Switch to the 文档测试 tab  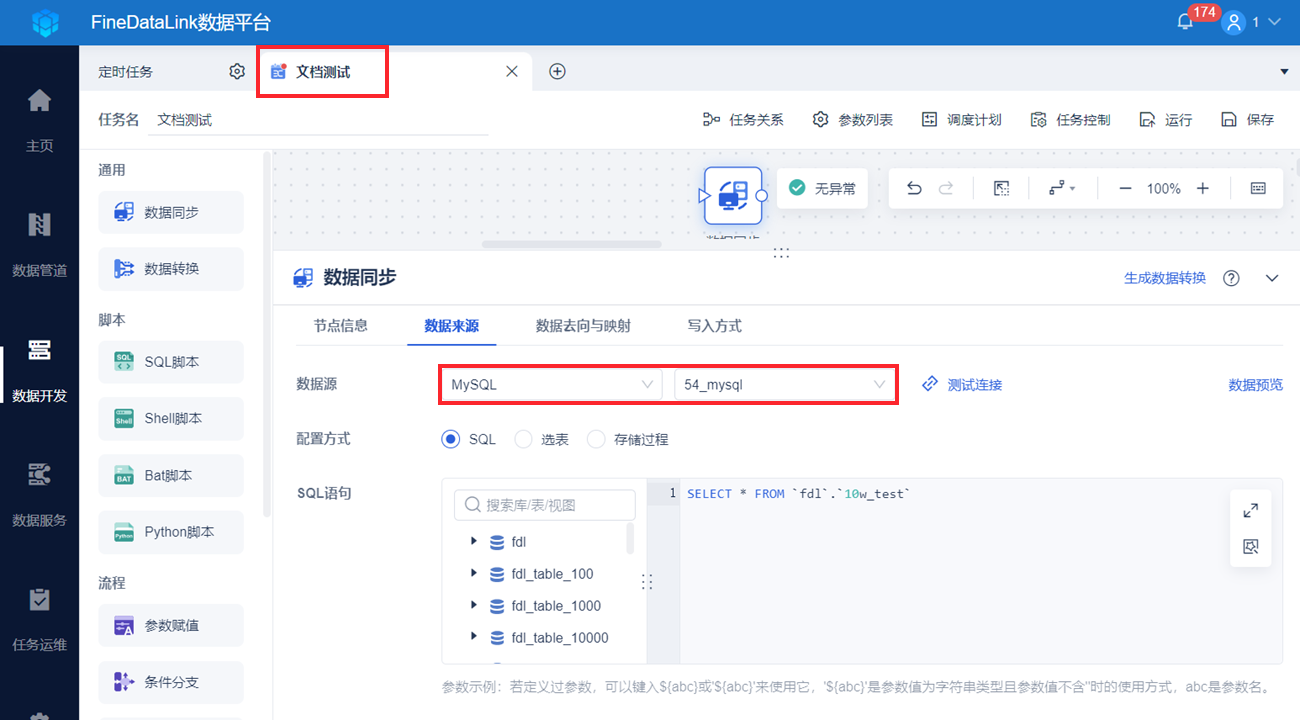[323, 72]
